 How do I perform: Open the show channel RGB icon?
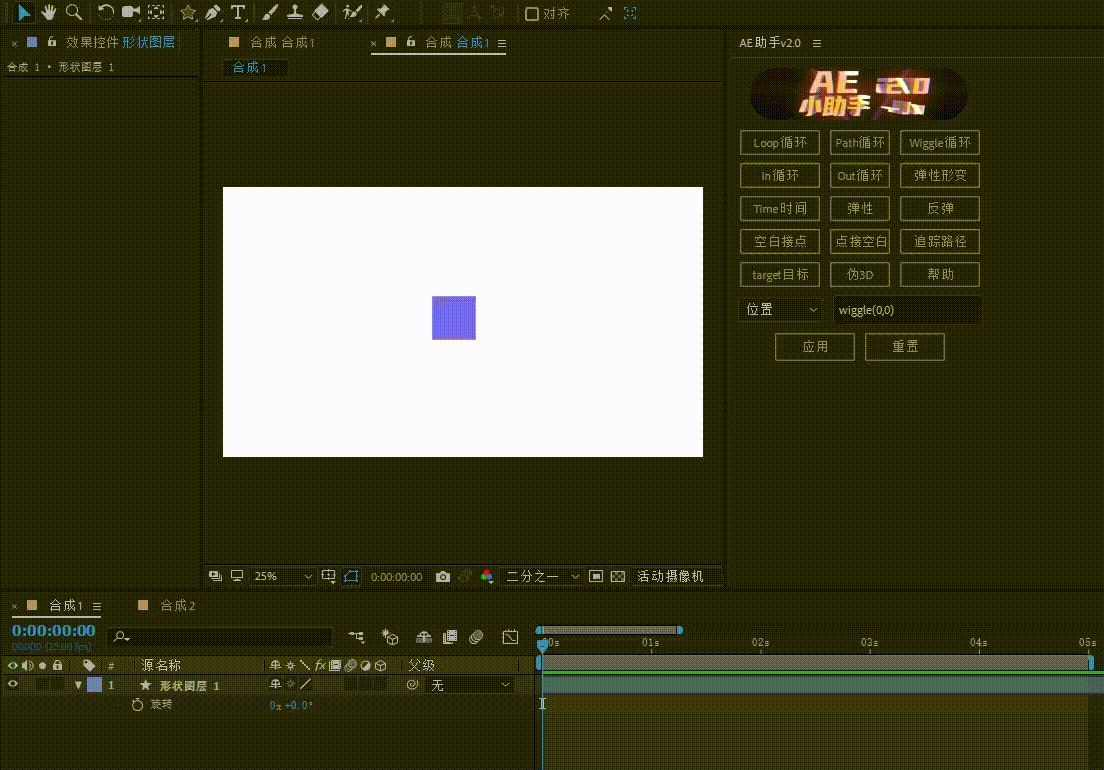pyautogui.click(x=487, y=576)
